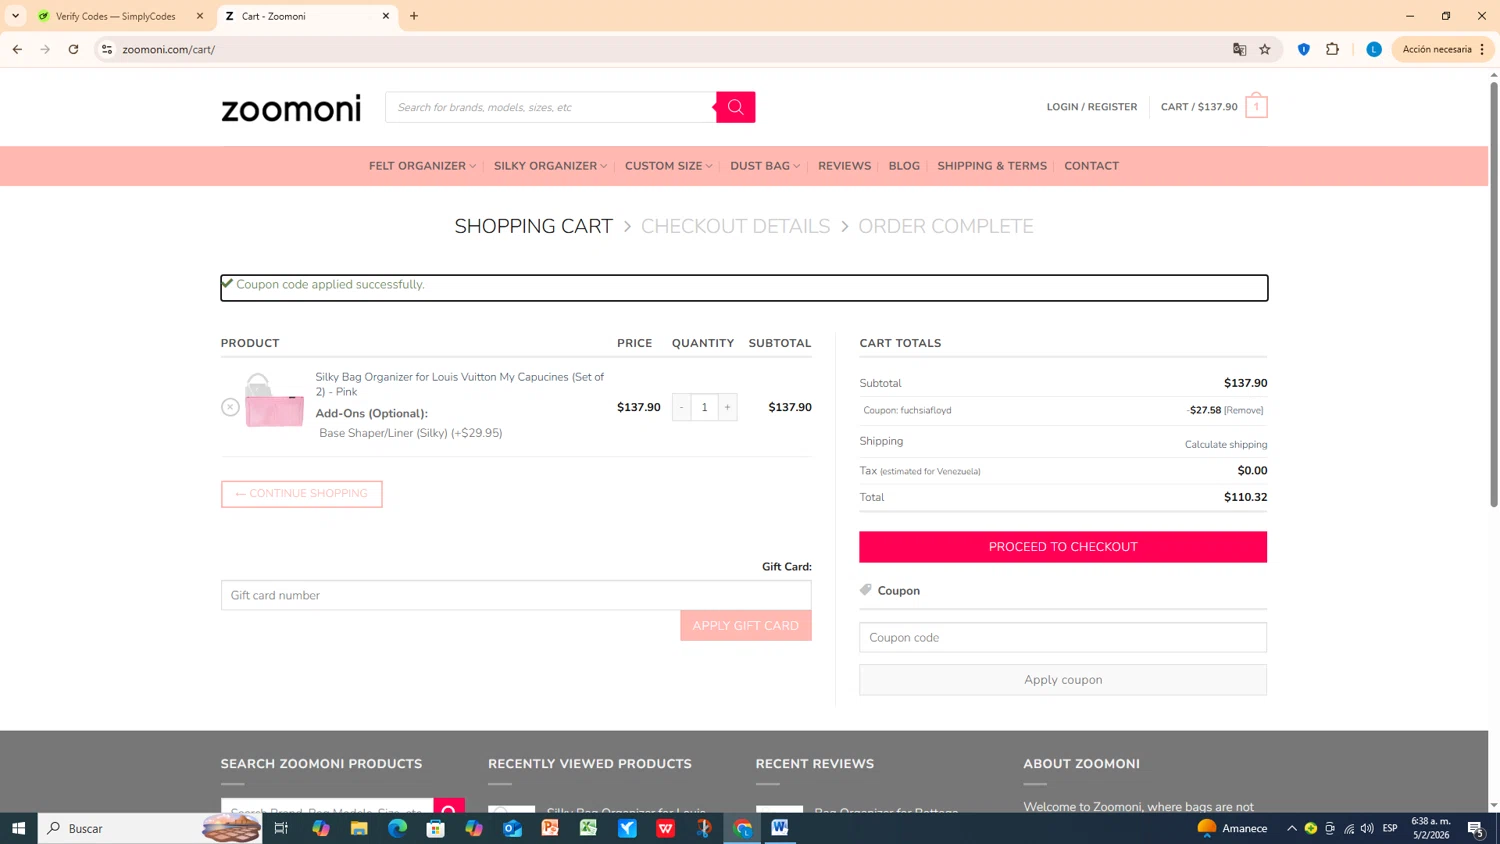Click the Zoomoni logo
Screen dimensions: 1500x844
291,108
